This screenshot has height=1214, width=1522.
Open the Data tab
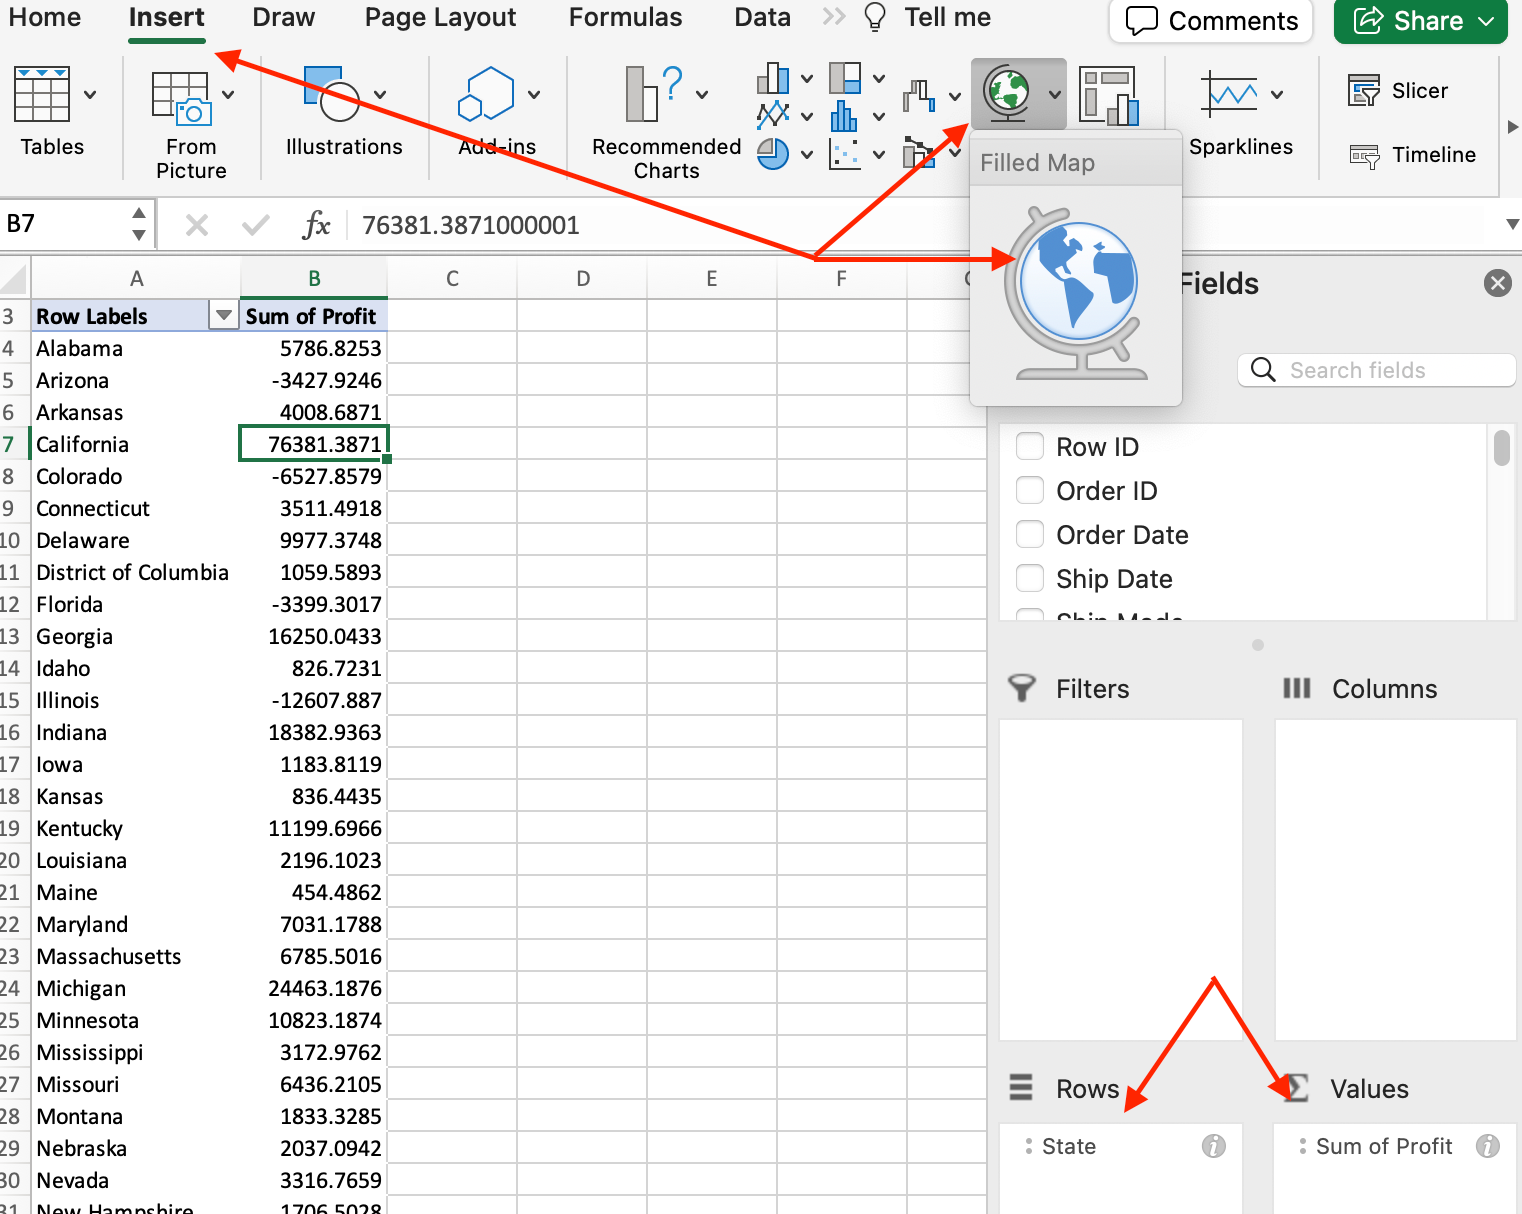763,17
